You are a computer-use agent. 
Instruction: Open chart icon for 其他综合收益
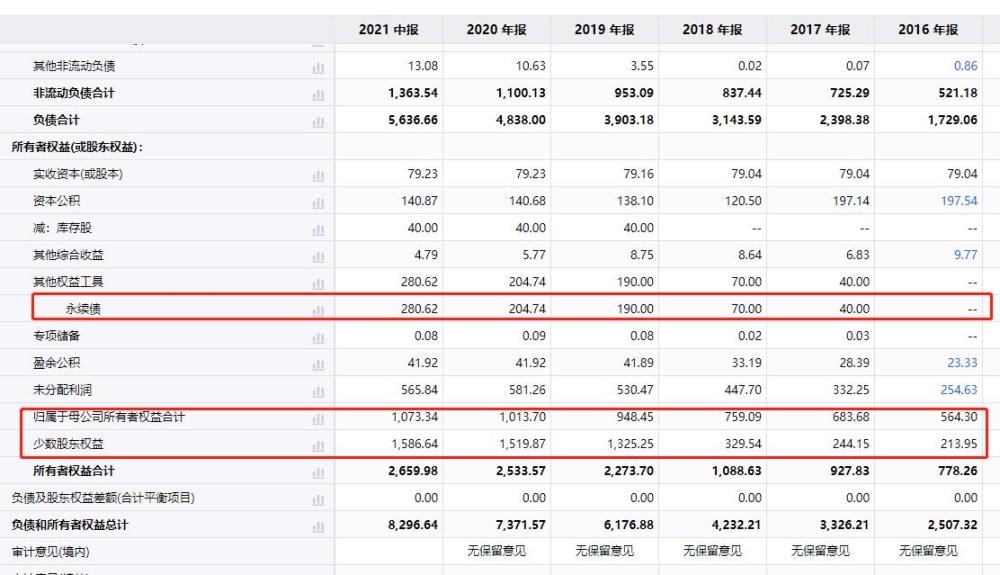coord(318,256)
